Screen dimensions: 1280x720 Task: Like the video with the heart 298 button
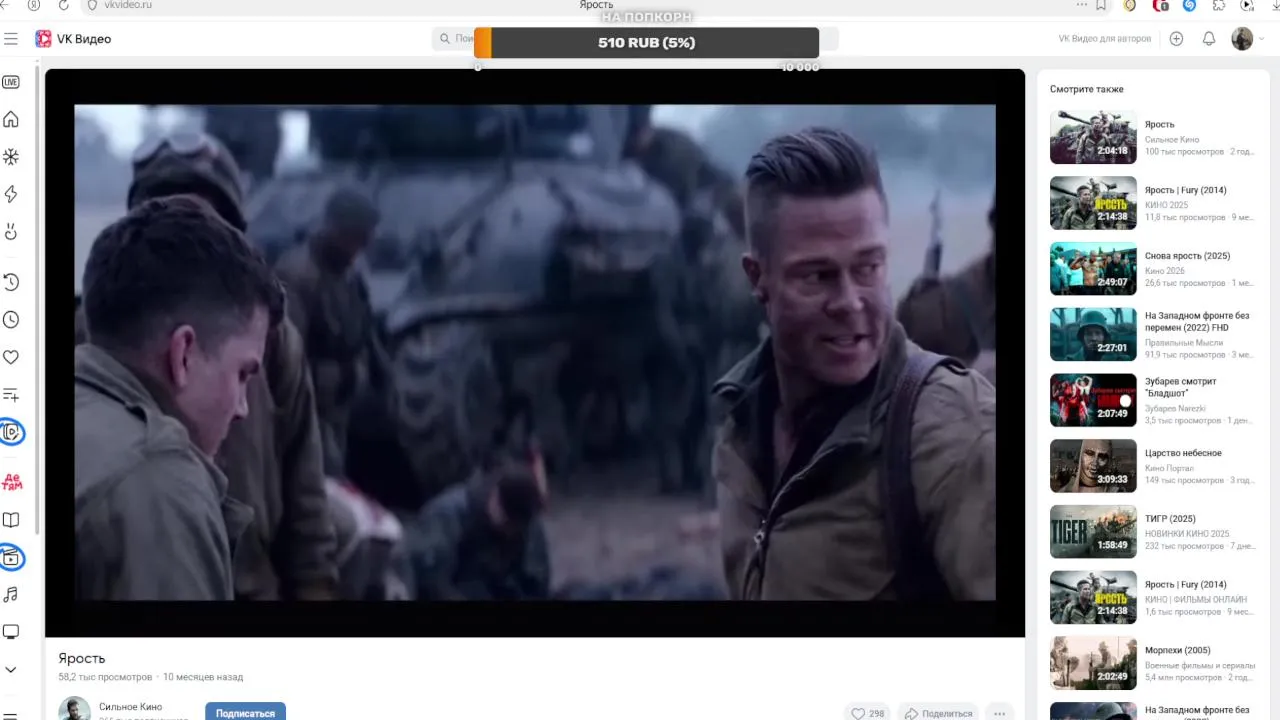867,713
